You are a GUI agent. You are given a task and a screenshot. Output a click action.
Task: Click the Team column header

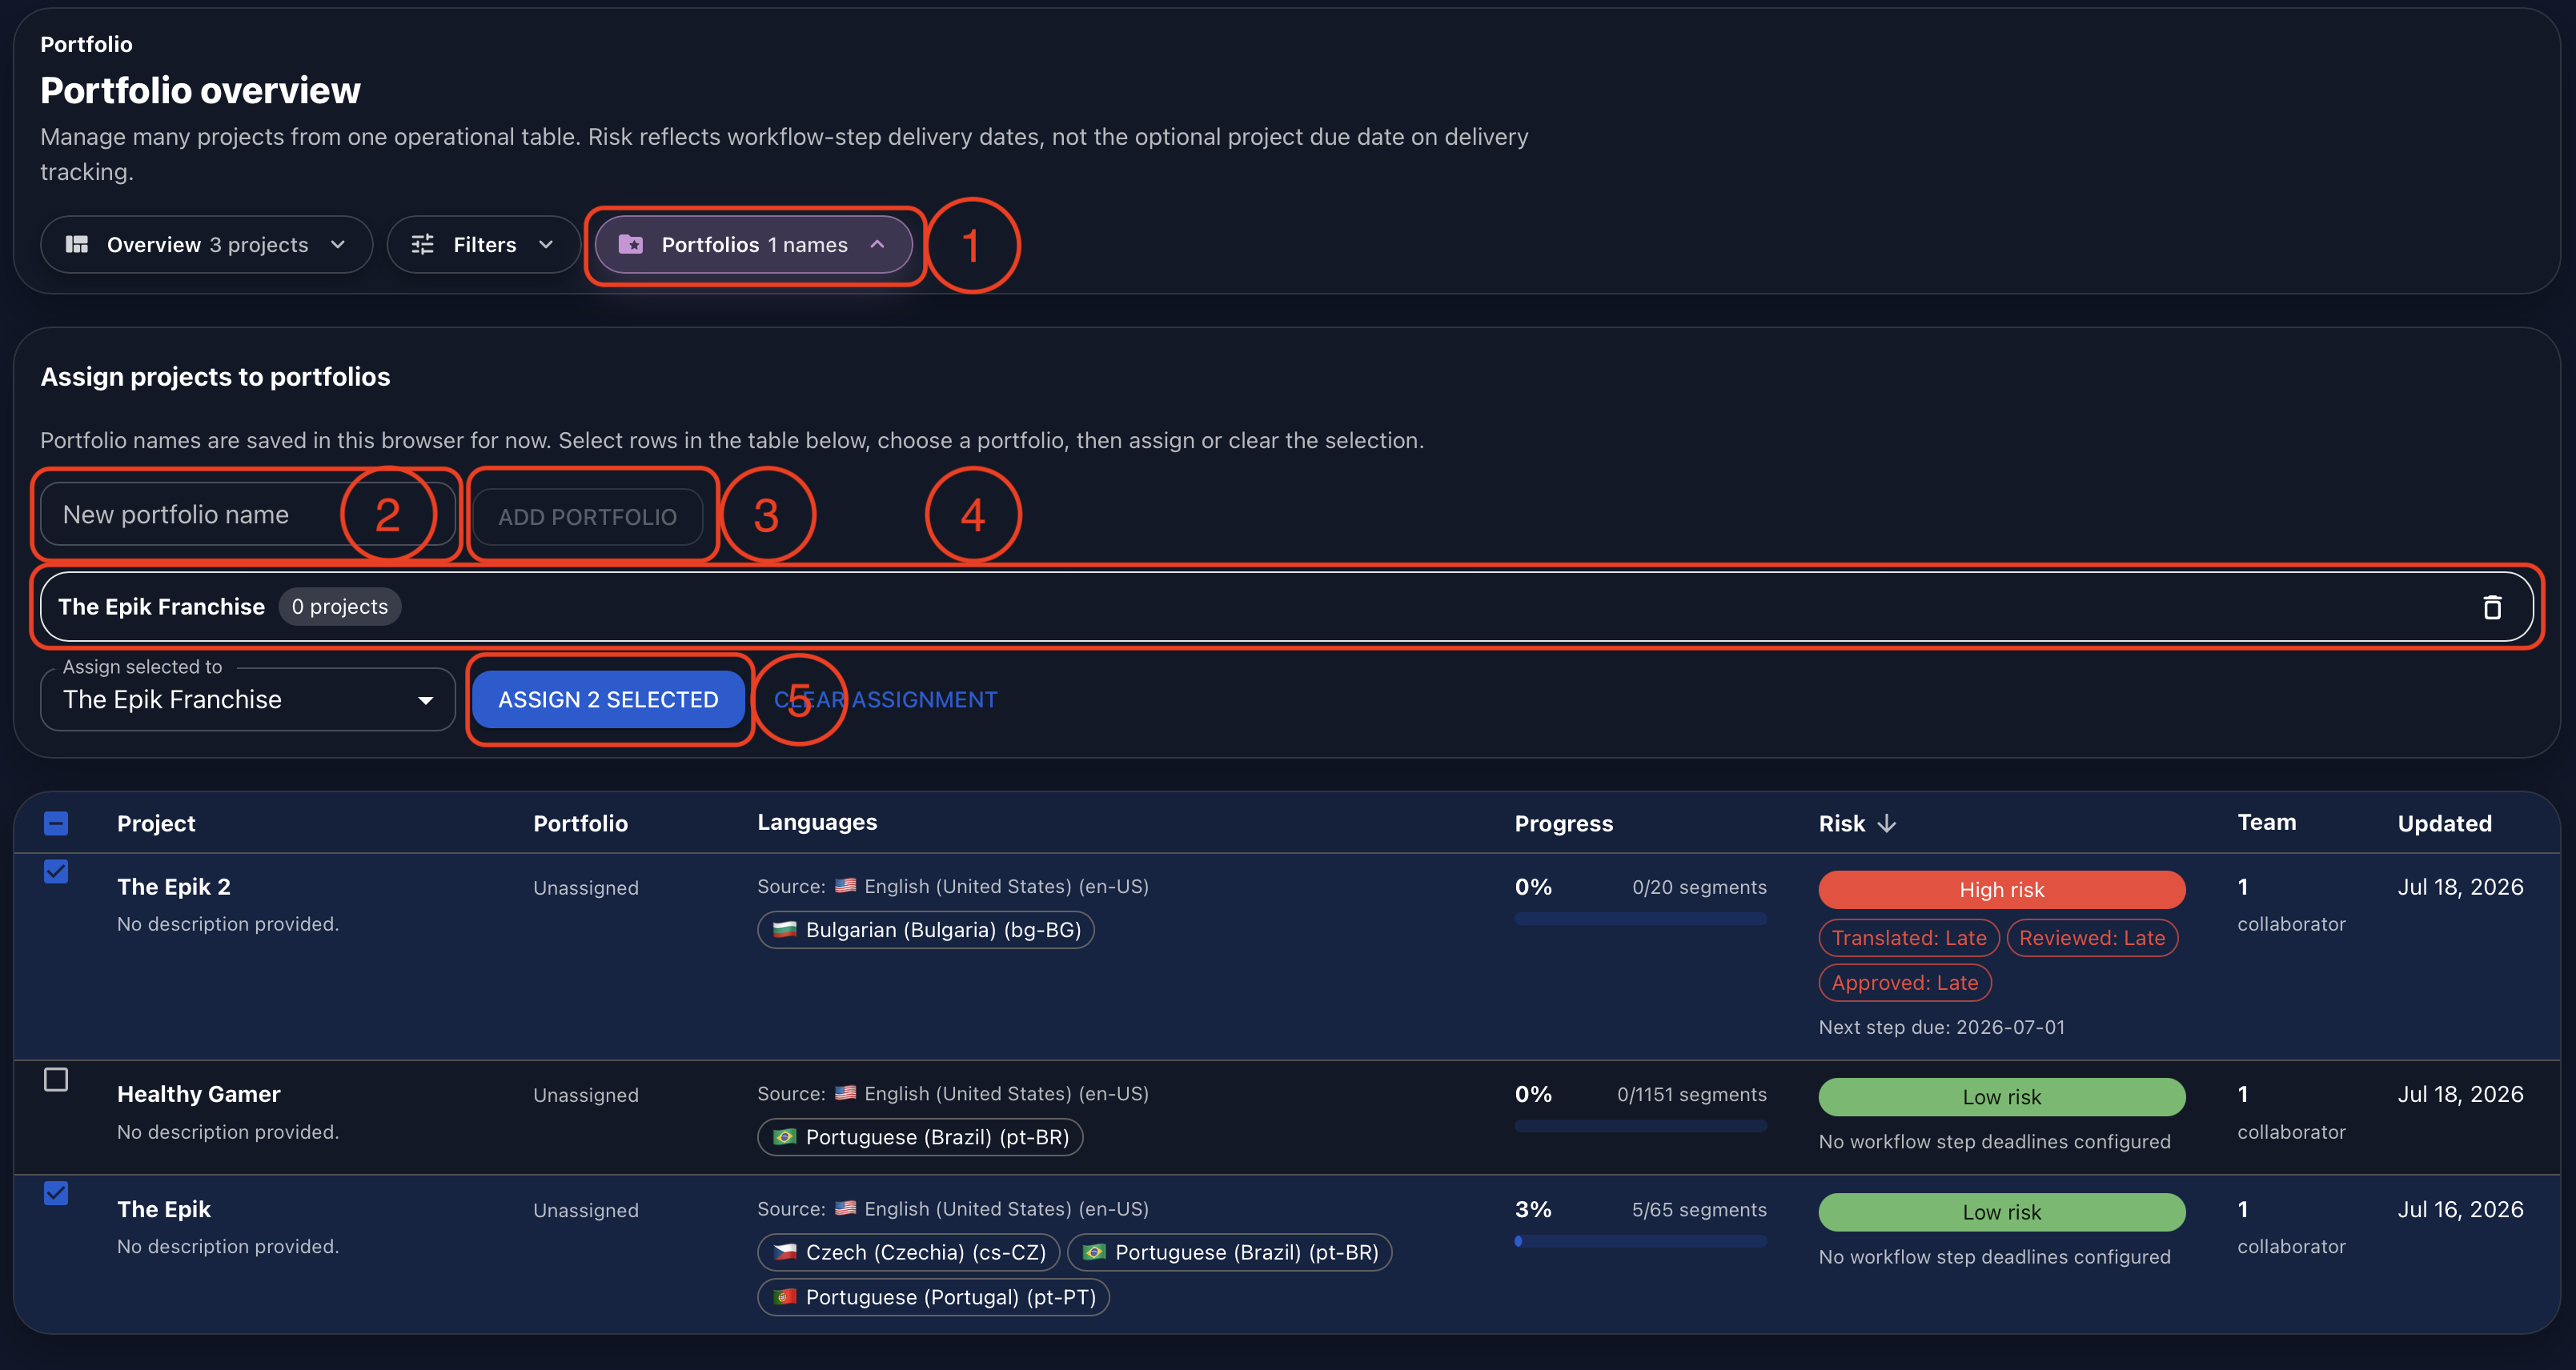click(2267, 823)
